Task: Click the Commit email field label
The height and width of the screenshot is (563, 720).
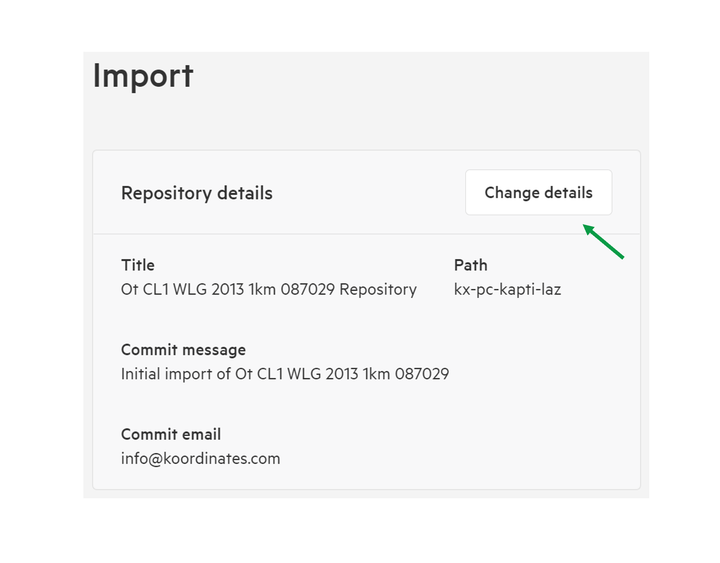Action: 171,434
